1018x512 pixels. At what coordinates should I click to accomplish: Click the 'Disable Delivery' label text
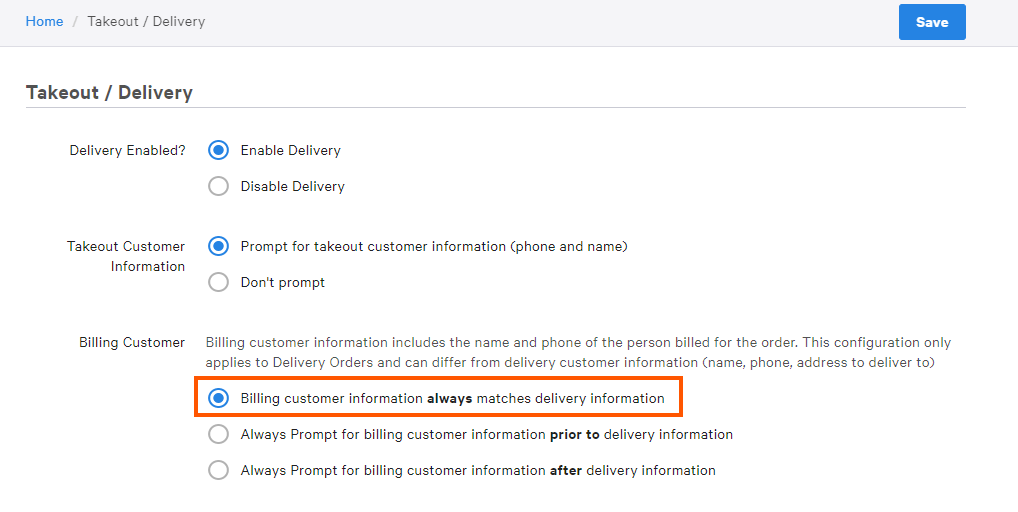pyautogui.click(x=292, y=186)
